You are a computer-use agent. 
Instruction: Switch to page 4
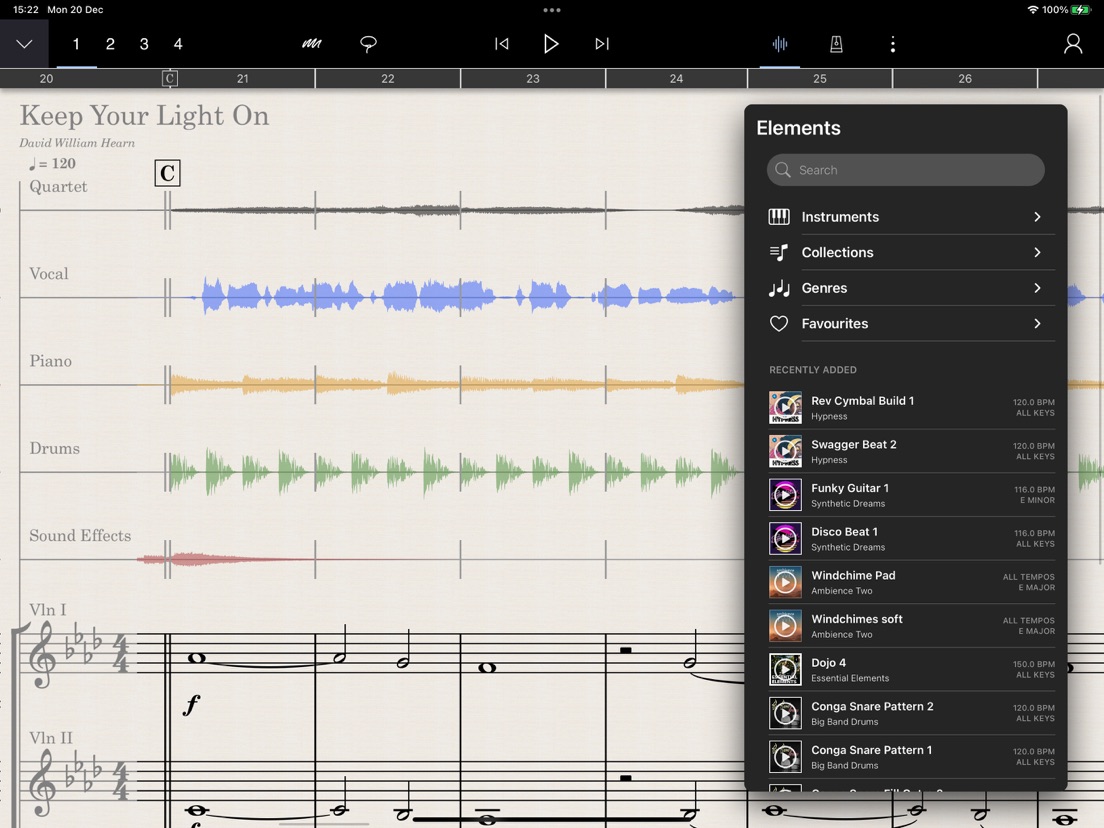coord(178,44)
